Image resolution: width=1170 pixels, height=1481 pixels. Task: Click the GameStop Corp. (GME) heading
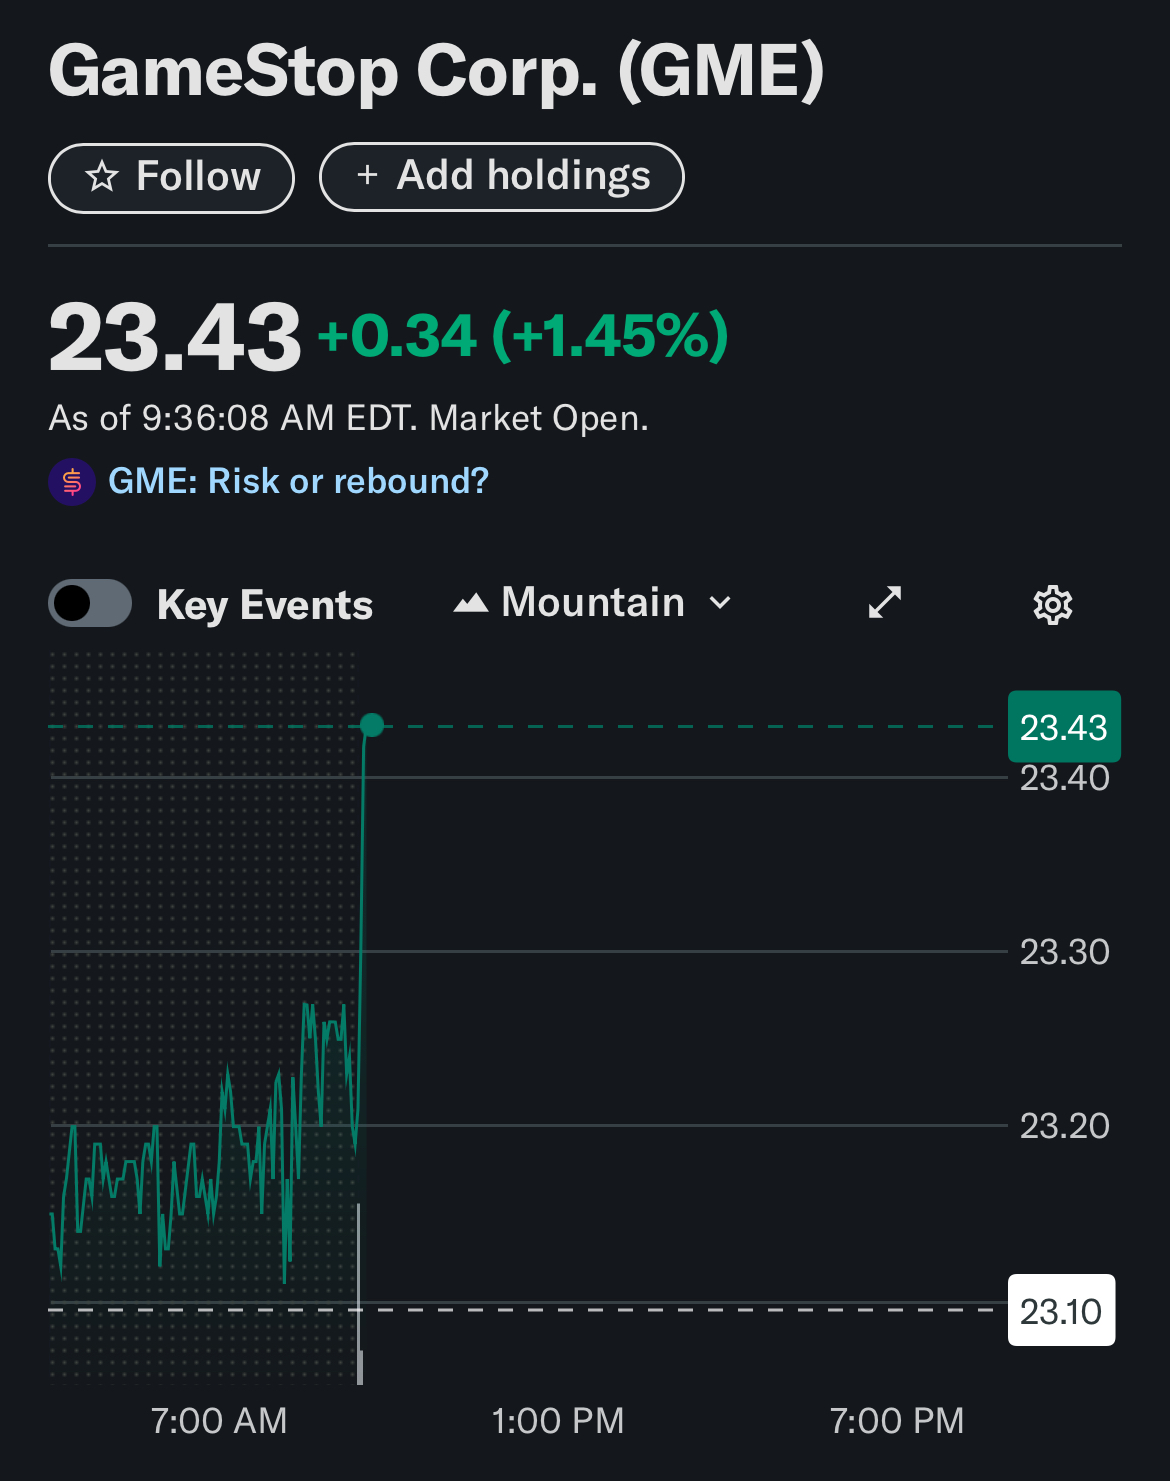(x=437, y=72)
